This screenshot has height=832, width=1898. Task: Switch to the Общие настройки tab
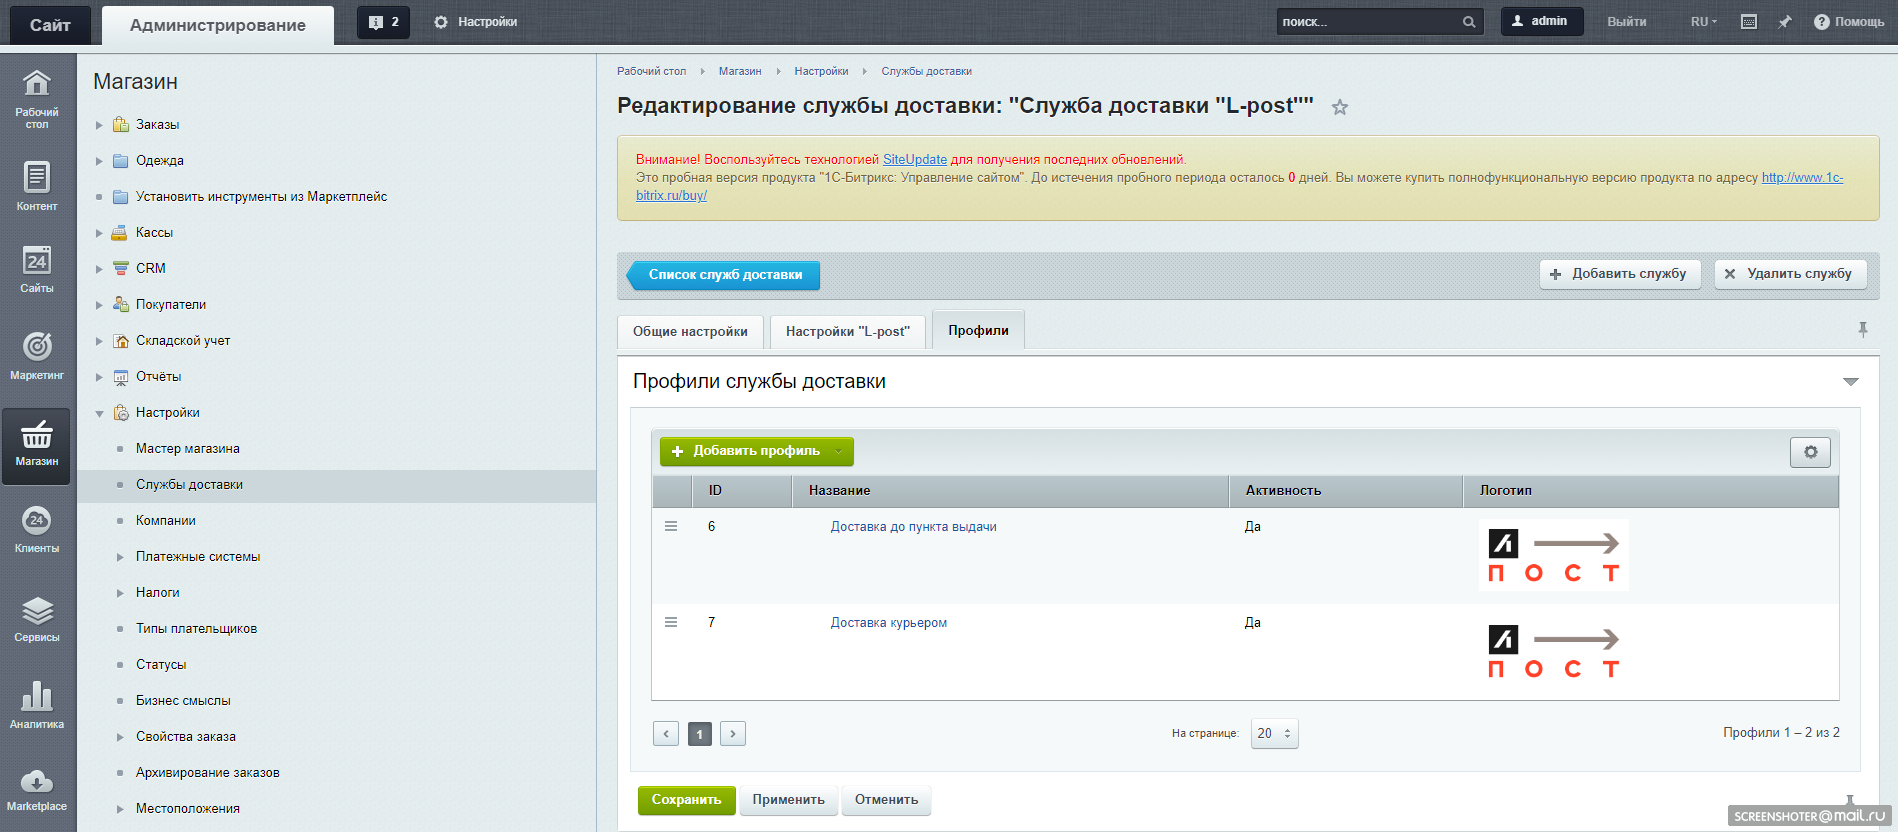[x=690, y=332]
